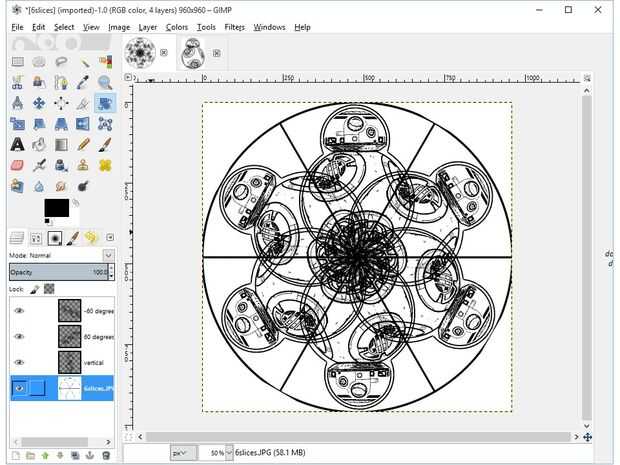Select the Ellipse Select tool

click(x=39, y=62)
